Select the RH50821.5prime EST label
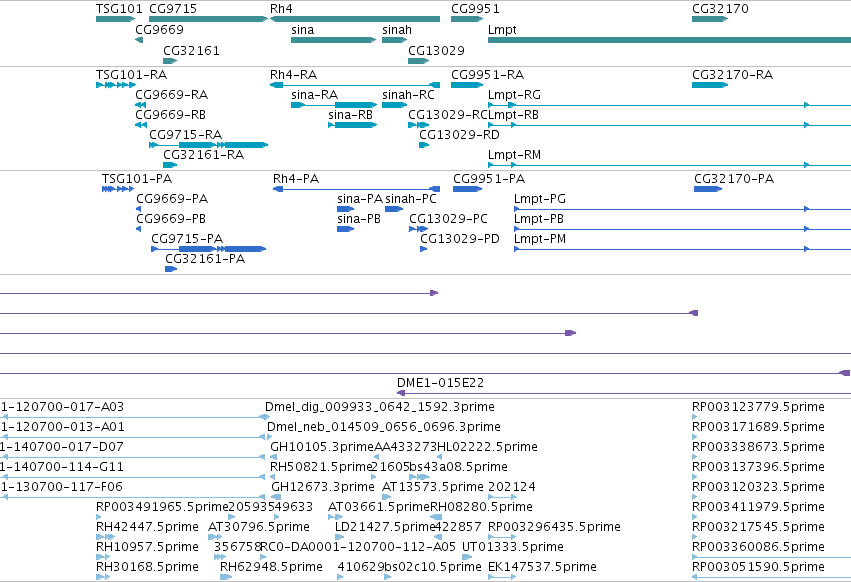Screen dimensions: 851x582 tap(321, 467)
